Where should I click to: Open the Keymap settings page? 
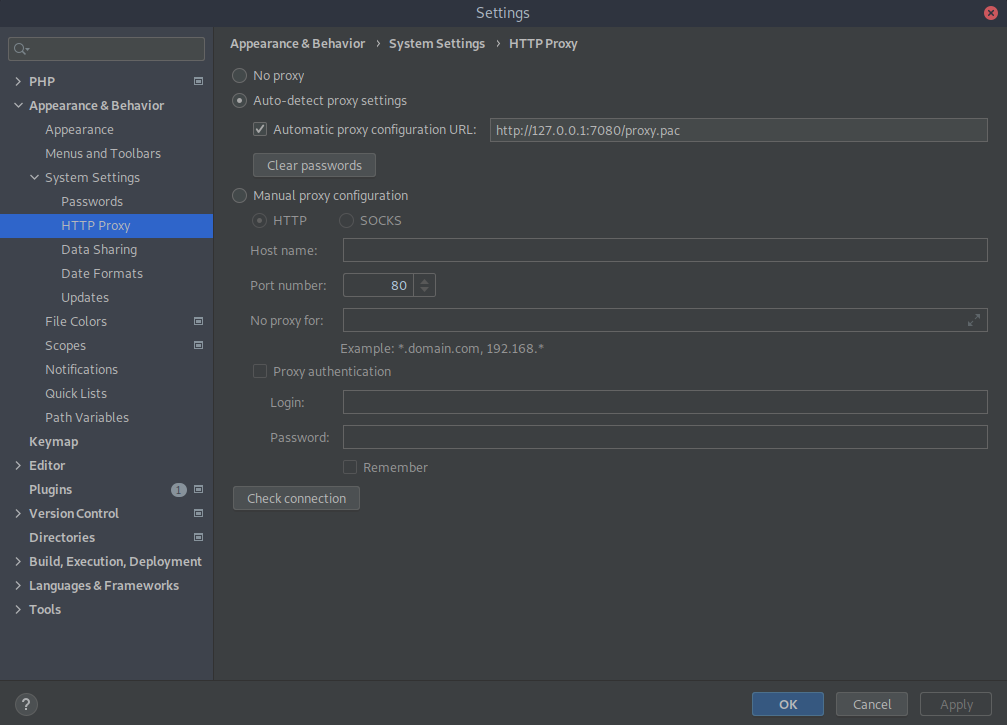(53, 442)
